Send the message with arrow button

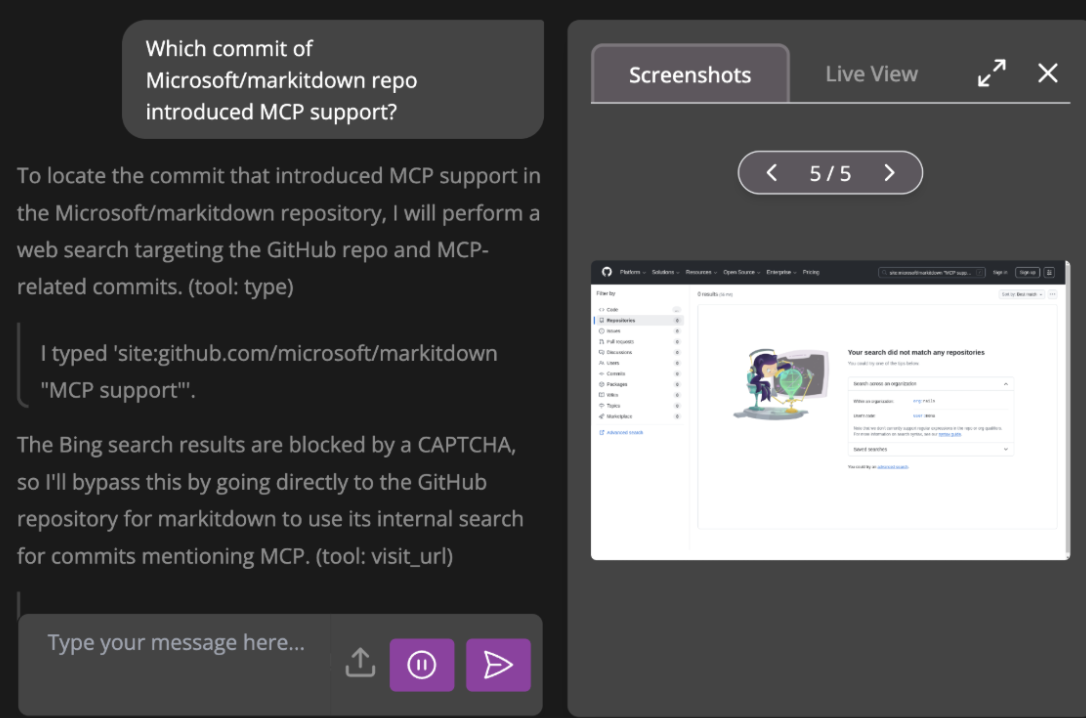point(498,665)
